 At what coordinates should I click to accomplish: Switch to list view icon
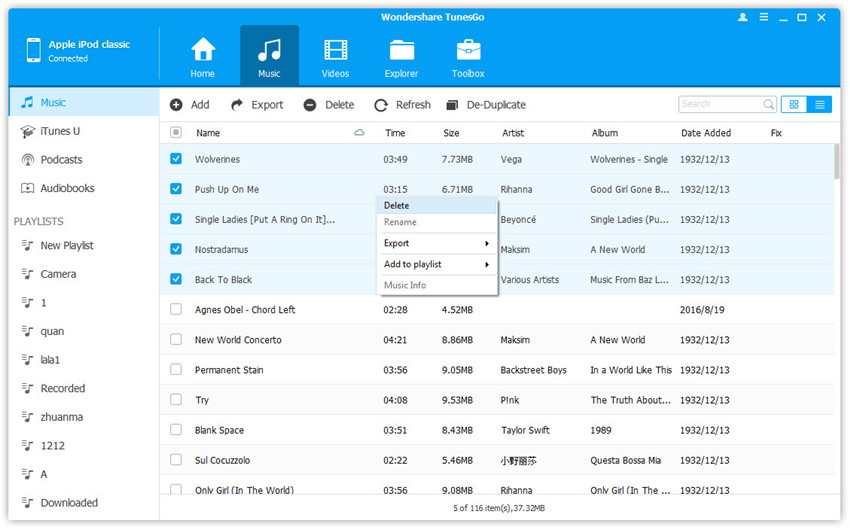point(819,104)
